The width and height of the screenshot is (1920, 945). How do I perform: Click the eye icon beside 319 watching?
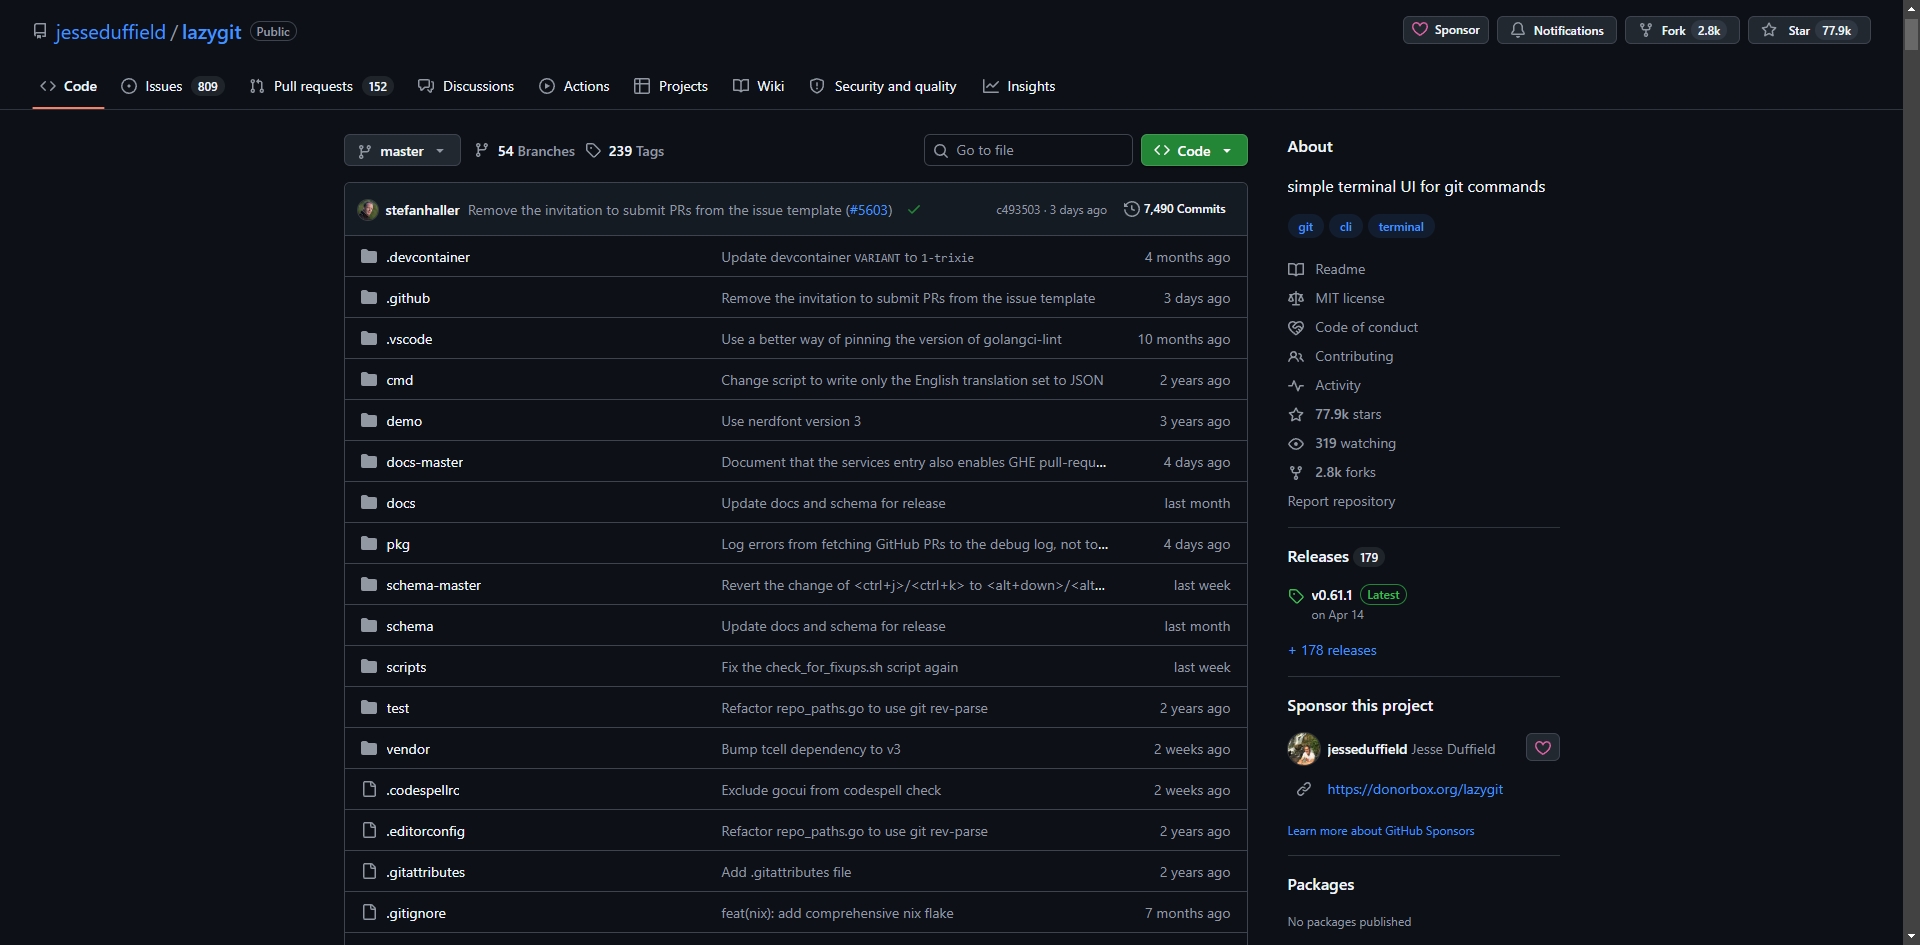[x=1296, y=444]
